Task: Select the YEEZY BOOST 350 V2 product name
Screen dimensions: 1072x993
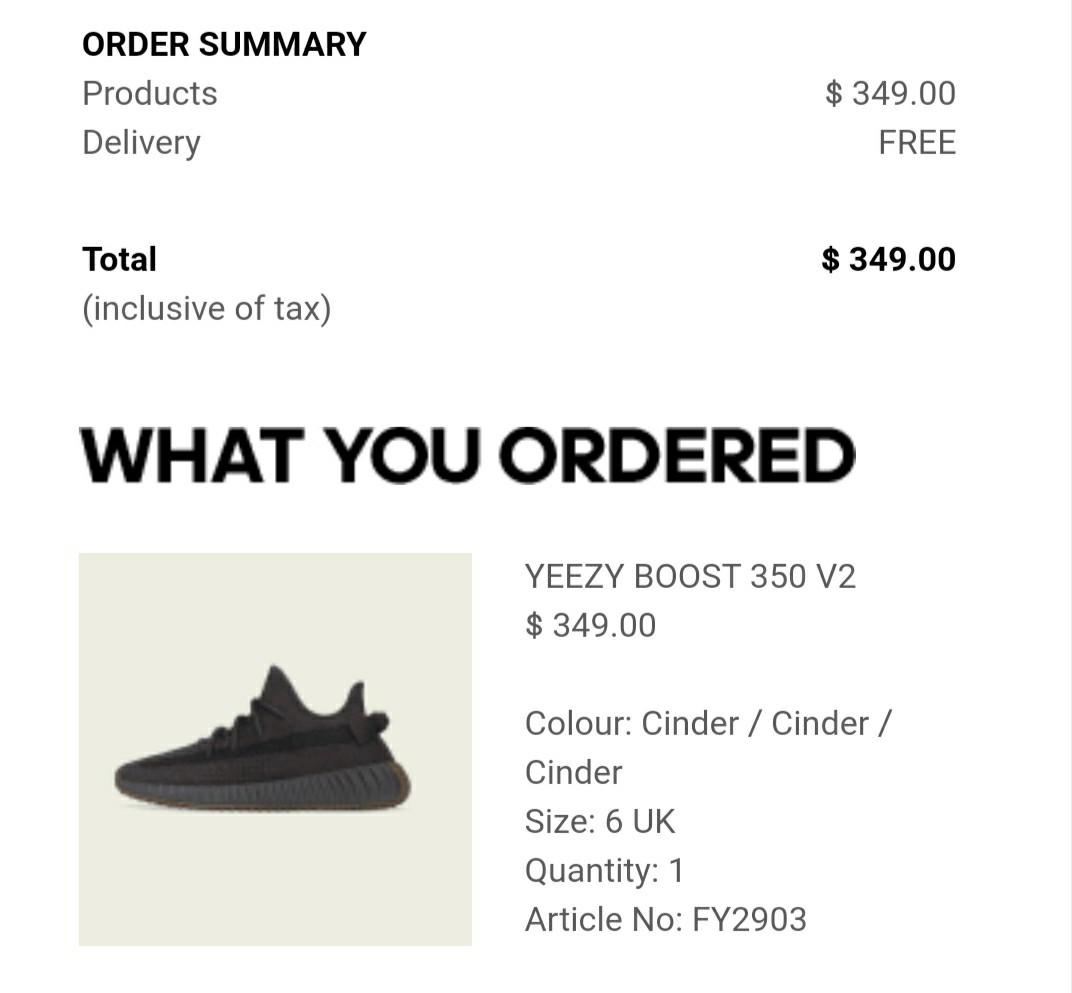Action: (x=690, y=577)
